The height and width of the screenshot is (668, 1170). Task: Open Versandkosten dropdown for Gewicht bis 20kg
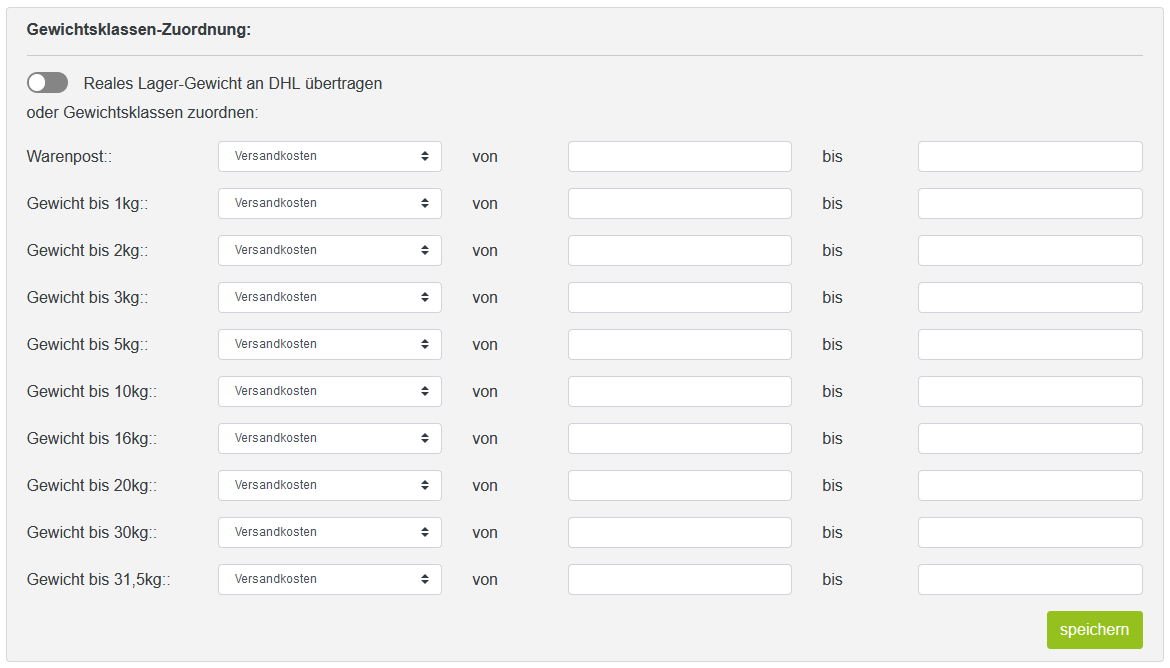330,486
